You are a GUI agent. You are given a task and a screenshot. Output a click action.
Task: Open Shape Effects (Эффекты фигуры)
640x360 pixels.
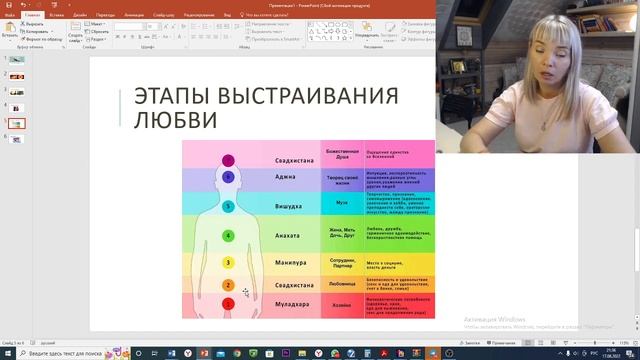click(x=418, y=39)
